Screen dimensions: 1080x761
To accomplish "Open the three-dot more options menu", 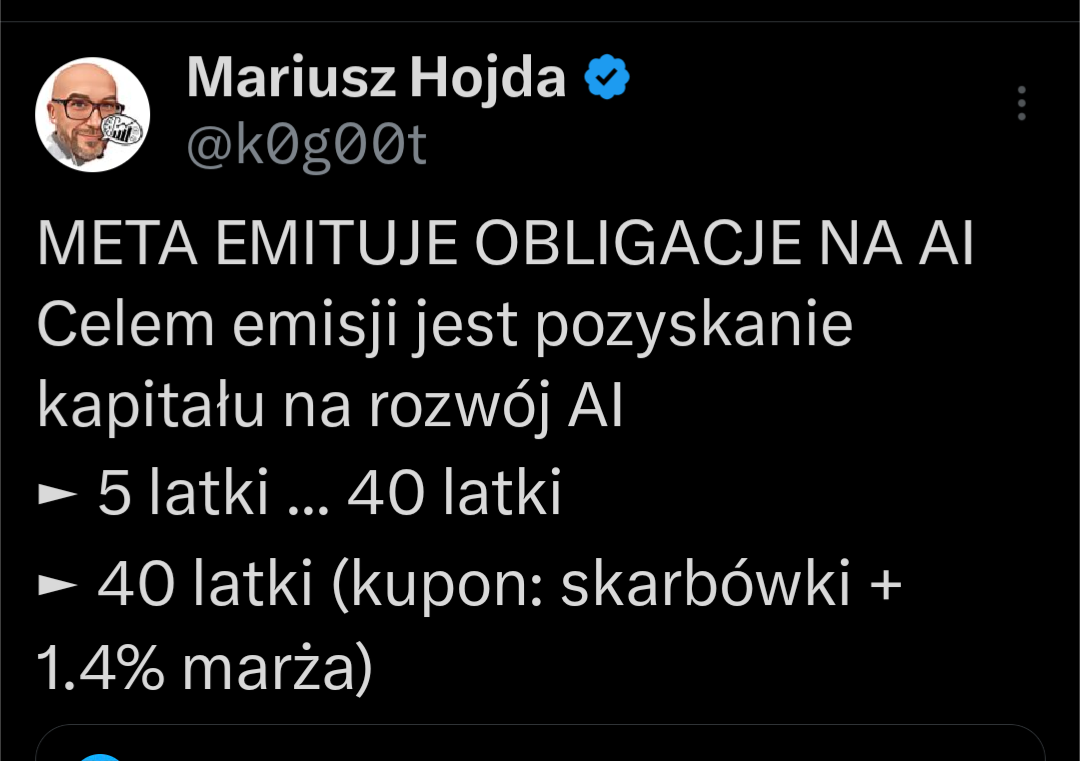I will click(1021, 103).
